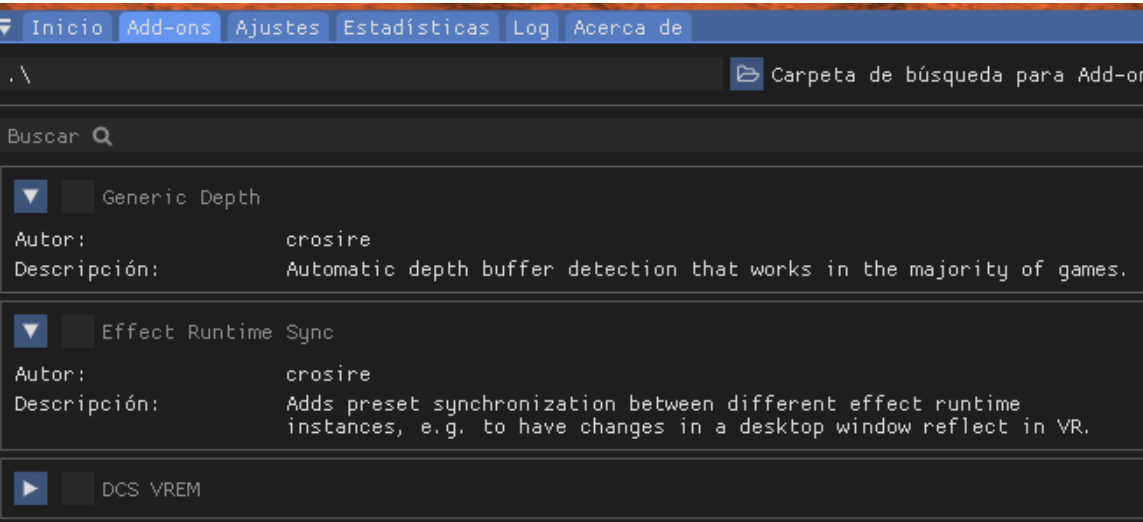Click the Generic Depth add-on name

point(181,198)
